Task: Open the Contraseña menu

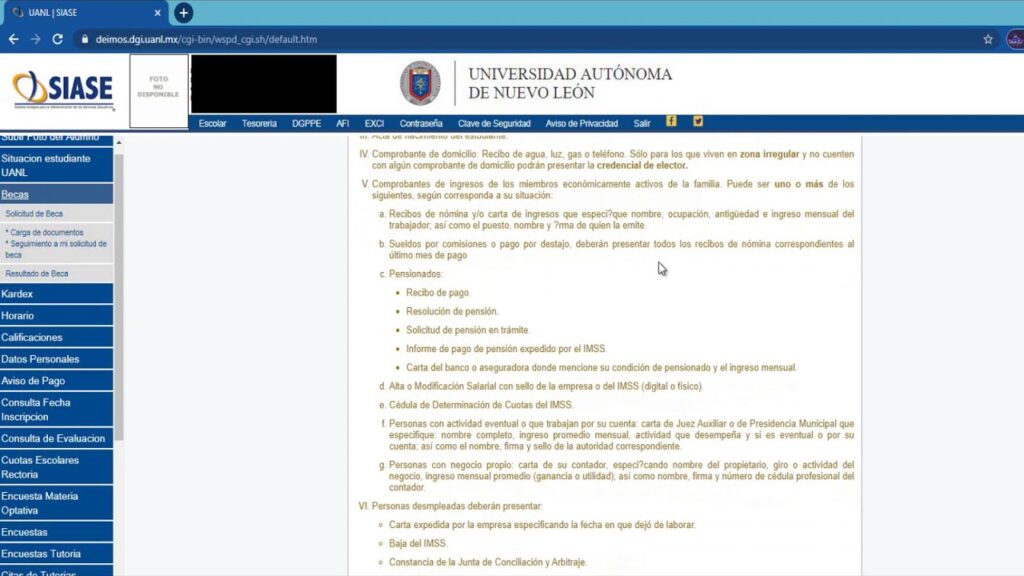Action: (421, 123)
